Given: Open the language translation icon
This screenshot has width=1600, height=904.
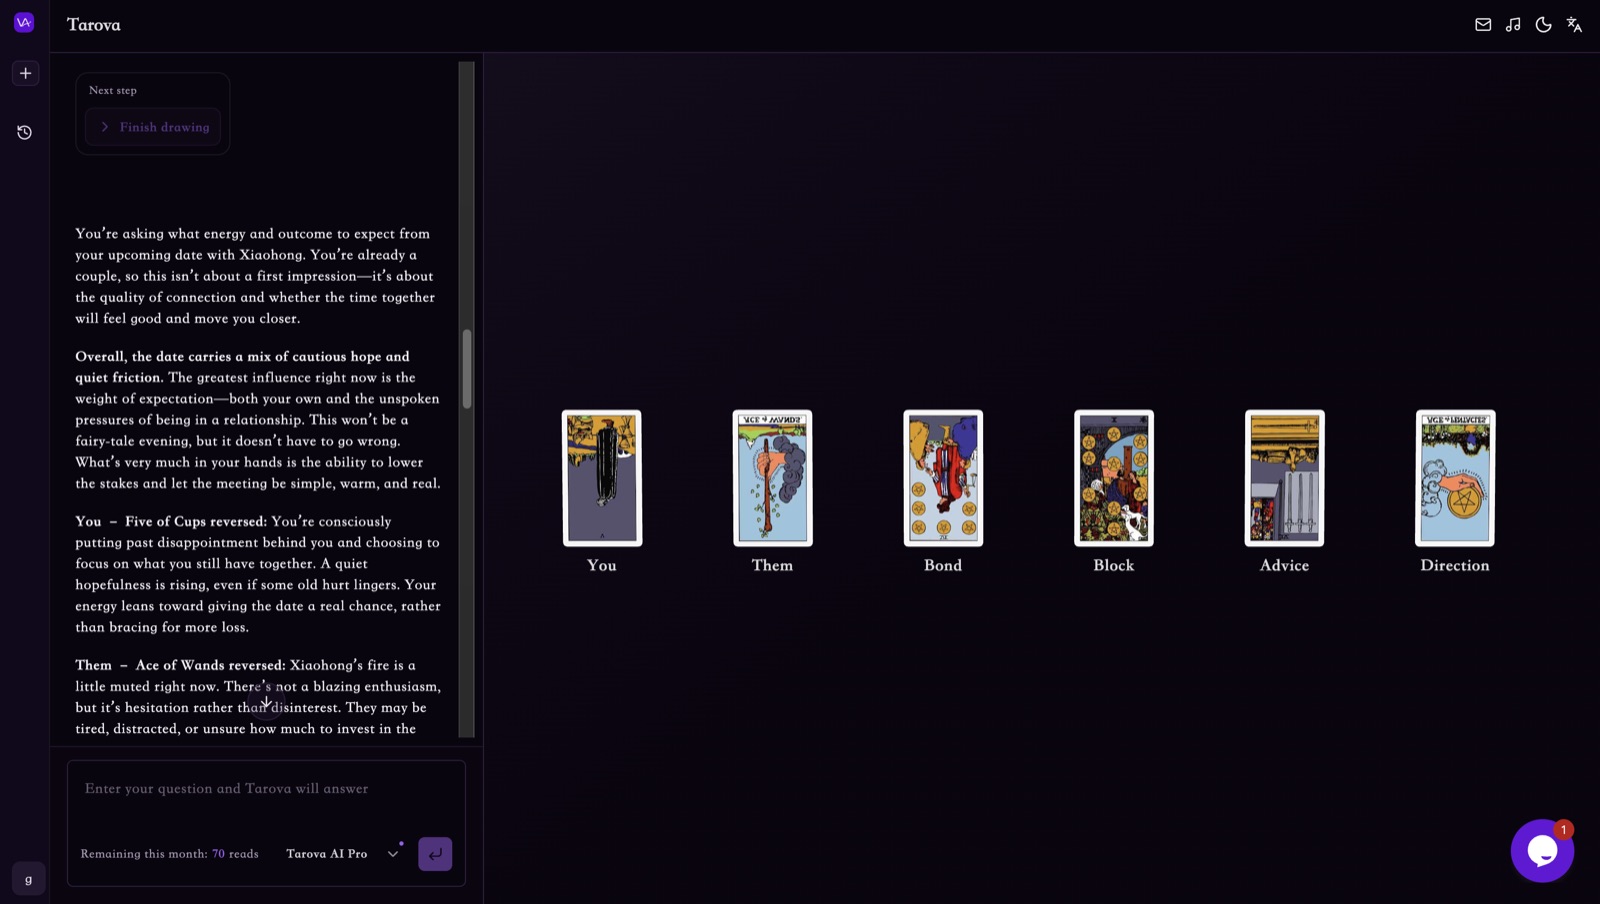Looking at the screenshot, I should [1574, 25].
